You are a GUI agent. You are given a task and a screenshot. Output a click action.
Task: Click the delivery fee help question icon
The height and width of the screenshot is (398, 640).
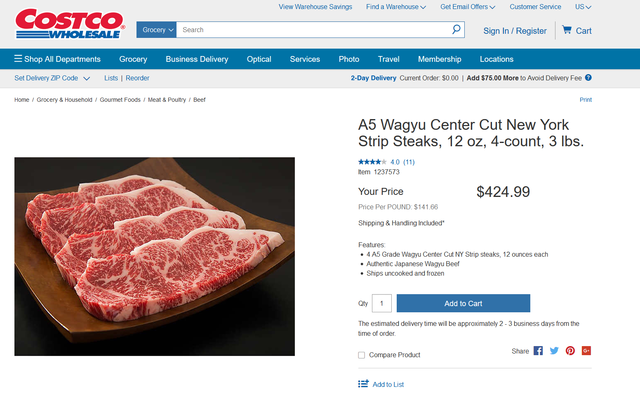click(588, 78)
